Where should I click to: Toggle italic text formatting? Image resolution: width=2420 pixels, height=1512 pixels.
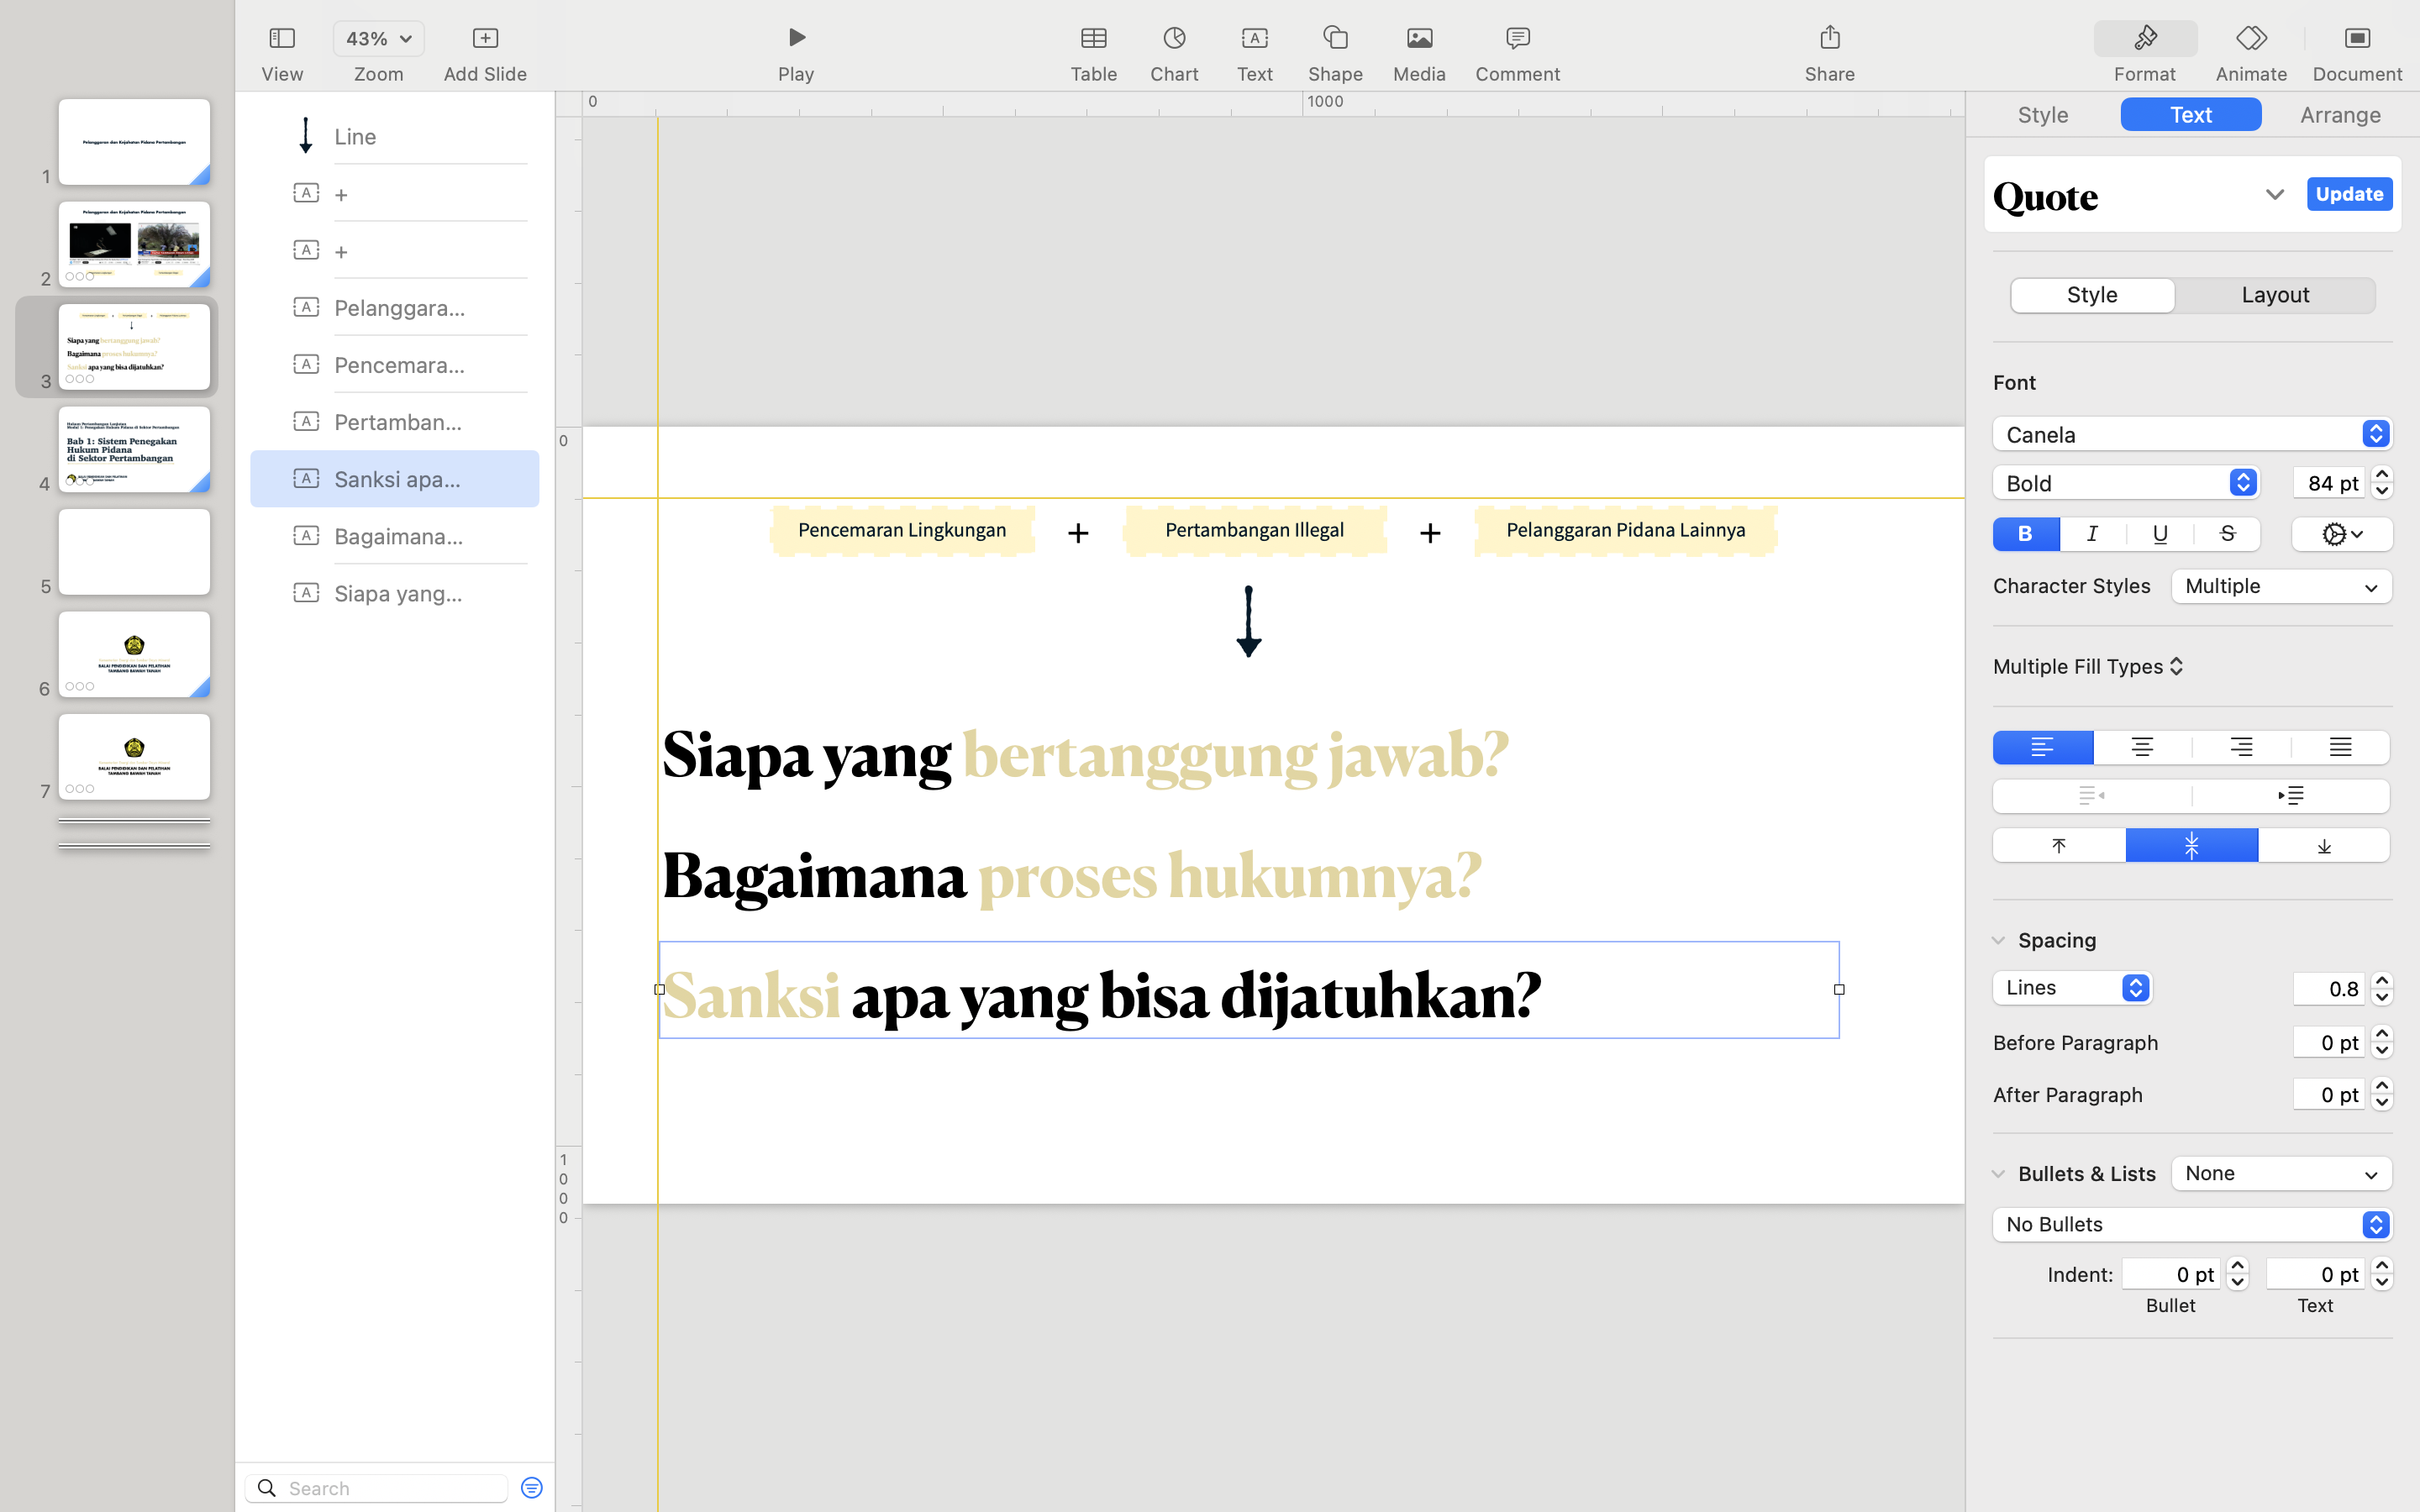click(2092, 534)
